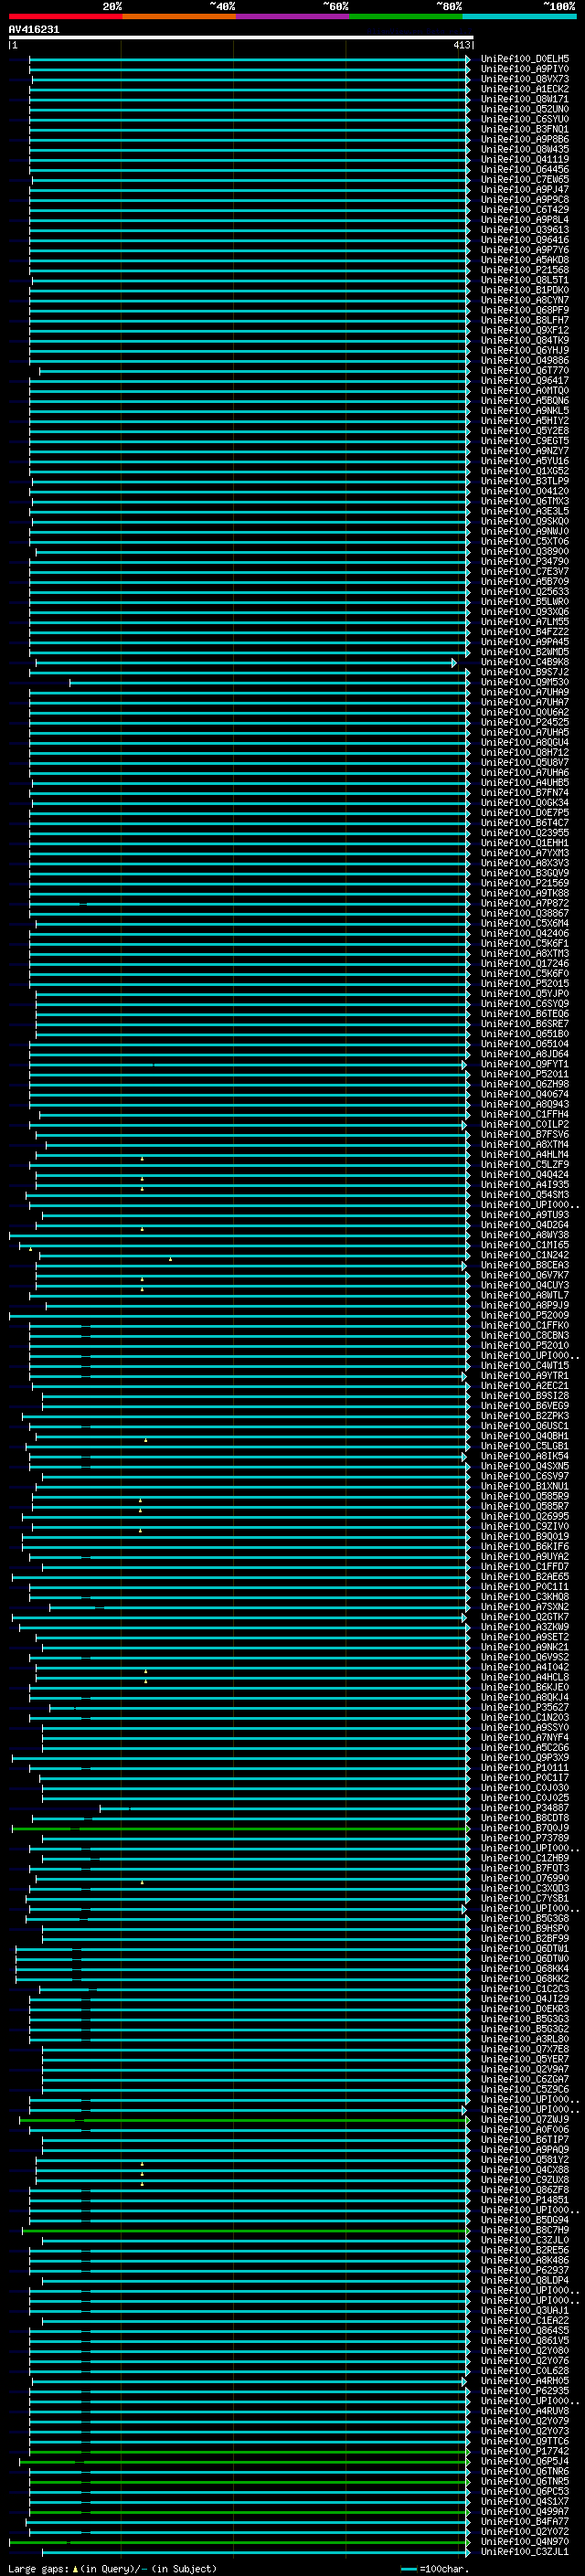Viewport: 585px width, 2576px height.
Task: Select the UniRef100_C0L628 label
Action: coord(525,2371)
